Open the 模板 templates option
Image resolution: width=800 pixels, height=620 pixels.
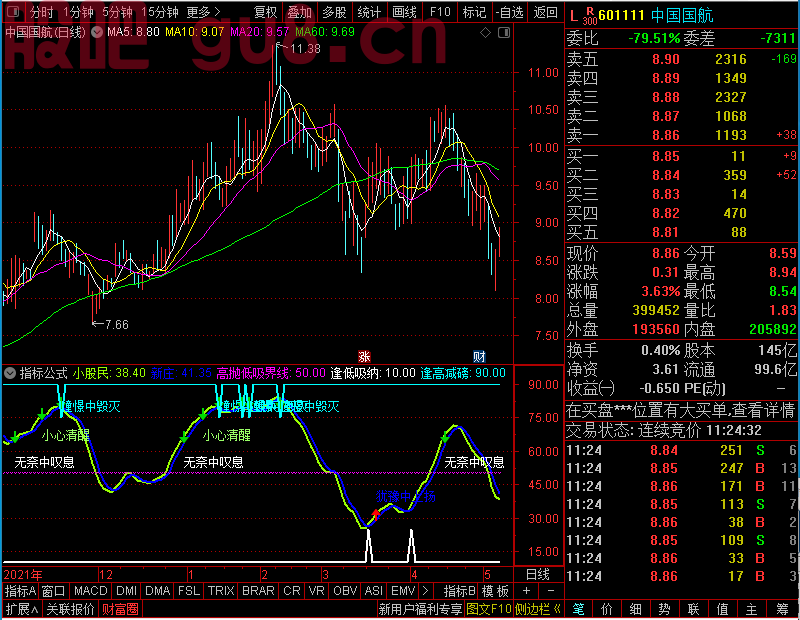(495, 591)
